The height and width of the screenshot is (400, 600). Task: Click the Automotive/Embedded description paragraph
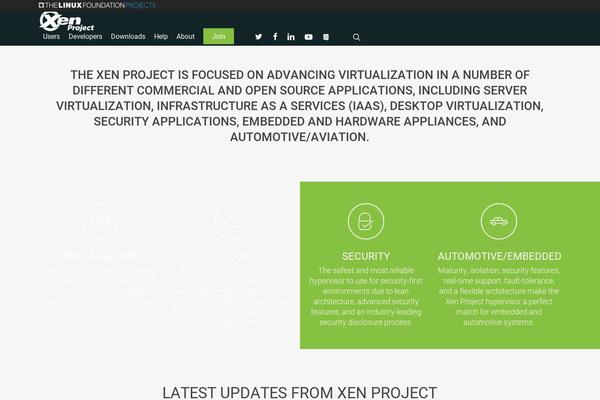(499, 296)
